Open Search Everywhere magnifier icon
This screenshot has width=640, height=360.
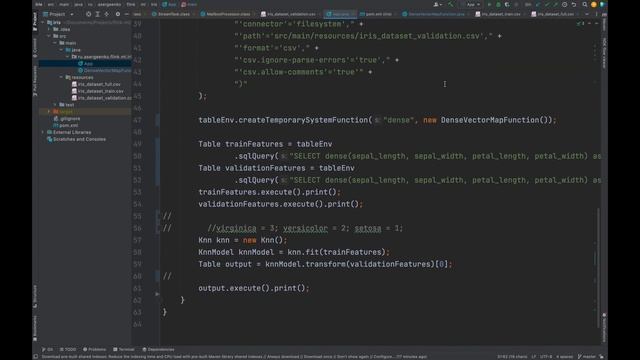[x=584, y=4]
